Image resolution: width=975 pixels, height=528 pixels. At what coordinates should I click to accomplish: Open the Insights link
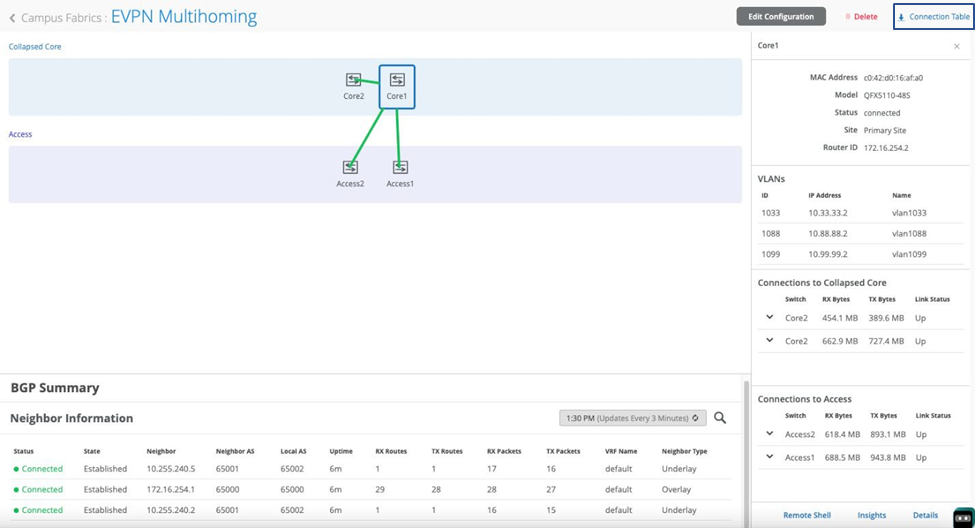(871, 515)
